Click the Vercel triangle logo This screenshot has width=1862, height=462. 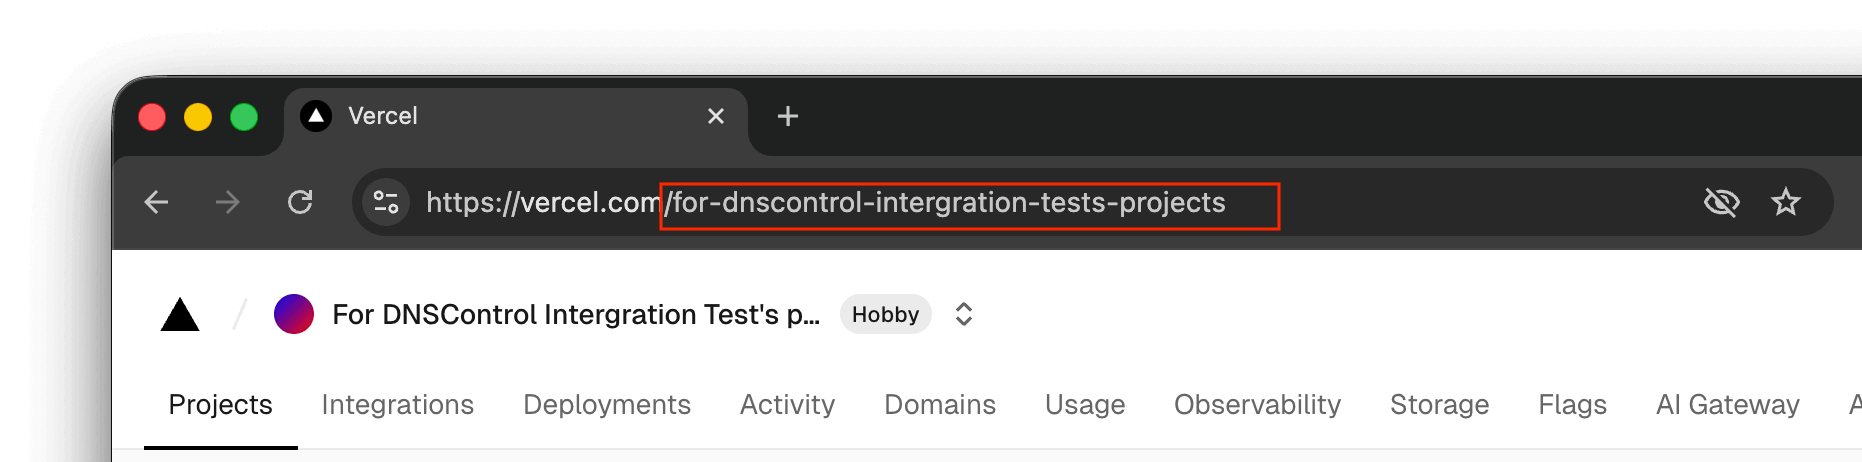pos(180,315)
